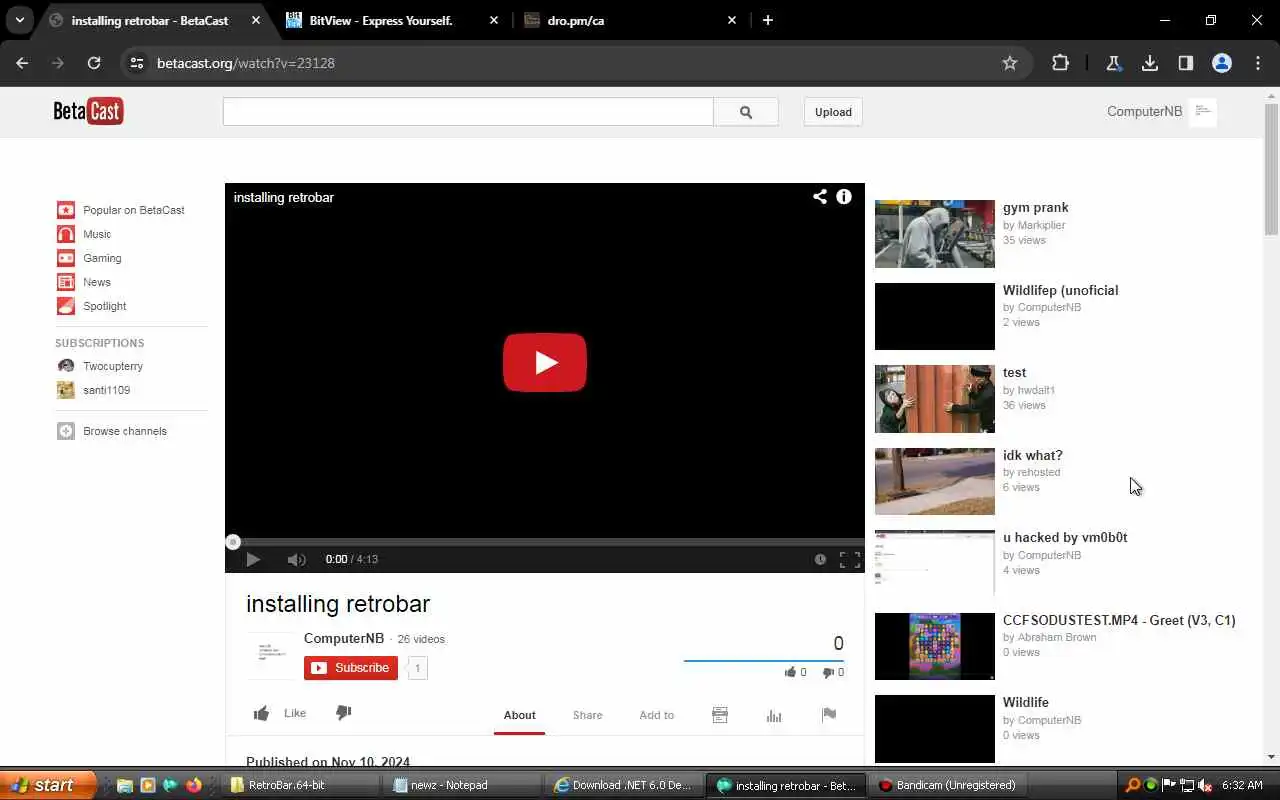The width and height of the screenshot is (1280, 800).
Task: Open the Music category icon
Action: click(x=66, y=234)
